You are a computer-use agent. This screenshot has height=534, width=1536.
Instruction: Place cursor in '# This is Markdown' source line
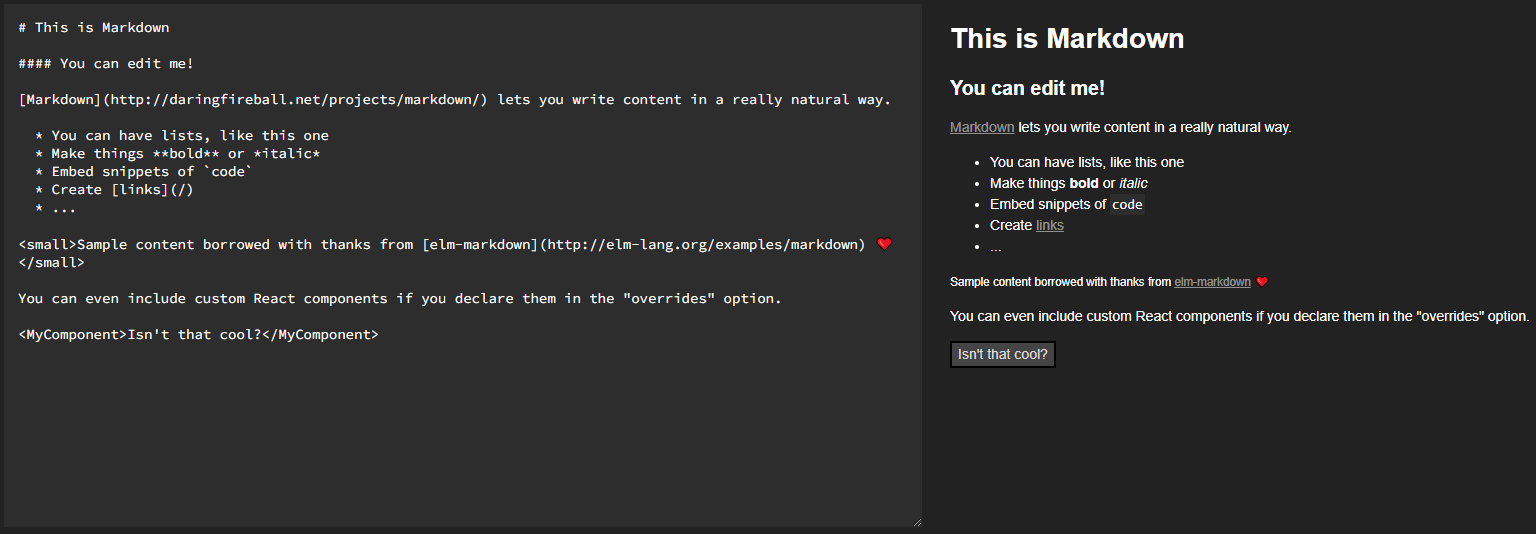(94, 27)
